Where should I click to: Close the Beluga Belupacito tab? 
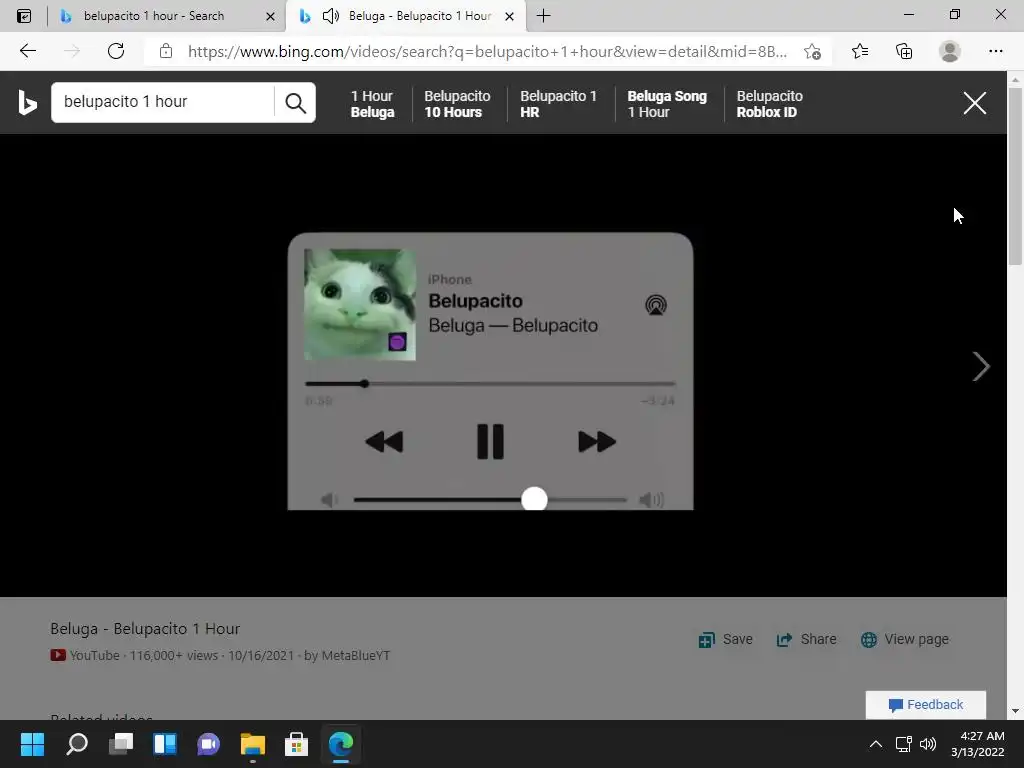(x=509, y=16)
